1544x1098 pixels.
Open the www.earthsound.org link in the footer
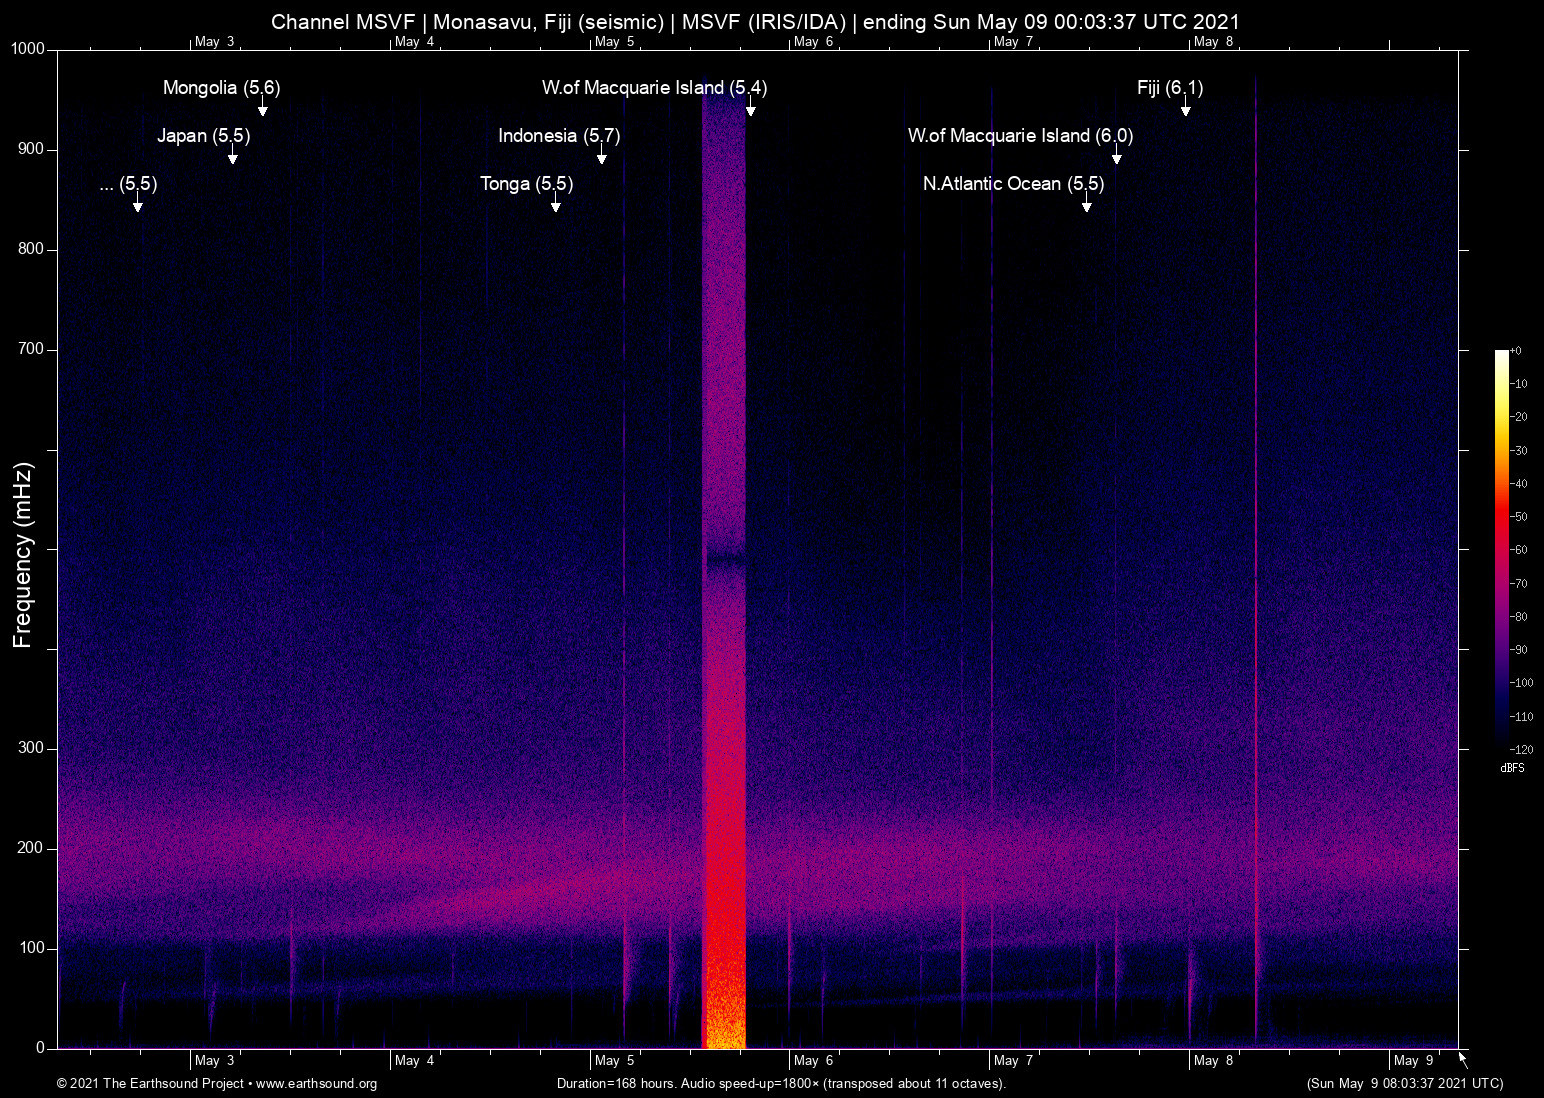[x=316, y=1084]
